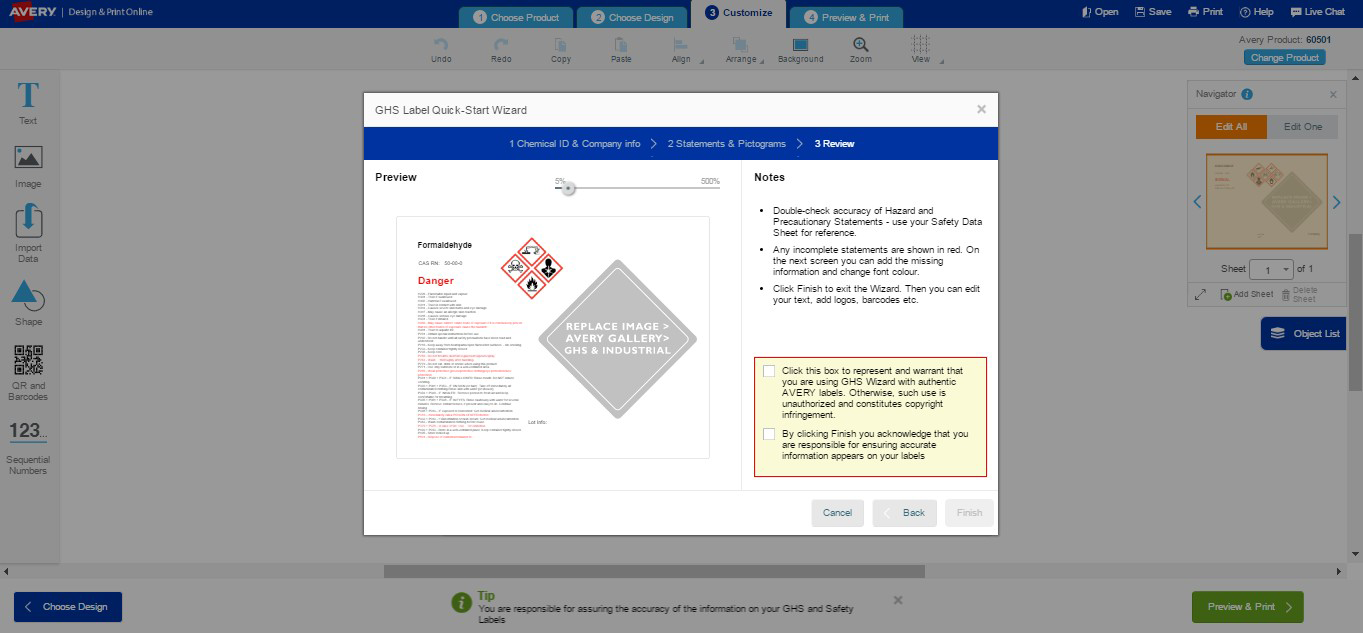Click the Finish button
This screenshot has width=1363, height=633.
tap(969, 513)
